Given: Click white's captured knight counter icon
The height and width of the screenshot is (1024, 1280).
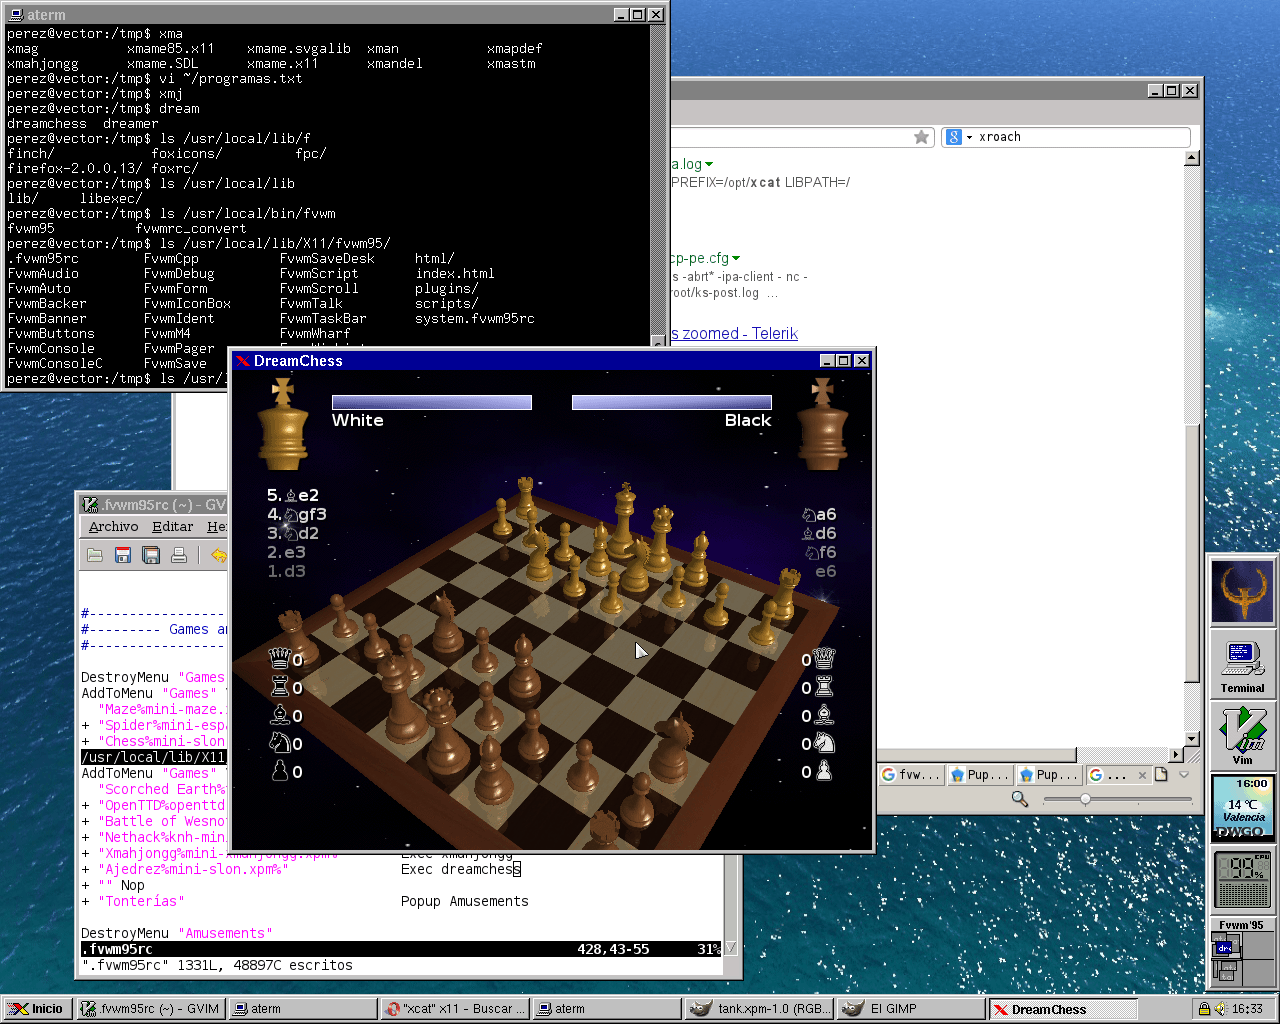Looking at the screenshot, I should coord(280,743).
